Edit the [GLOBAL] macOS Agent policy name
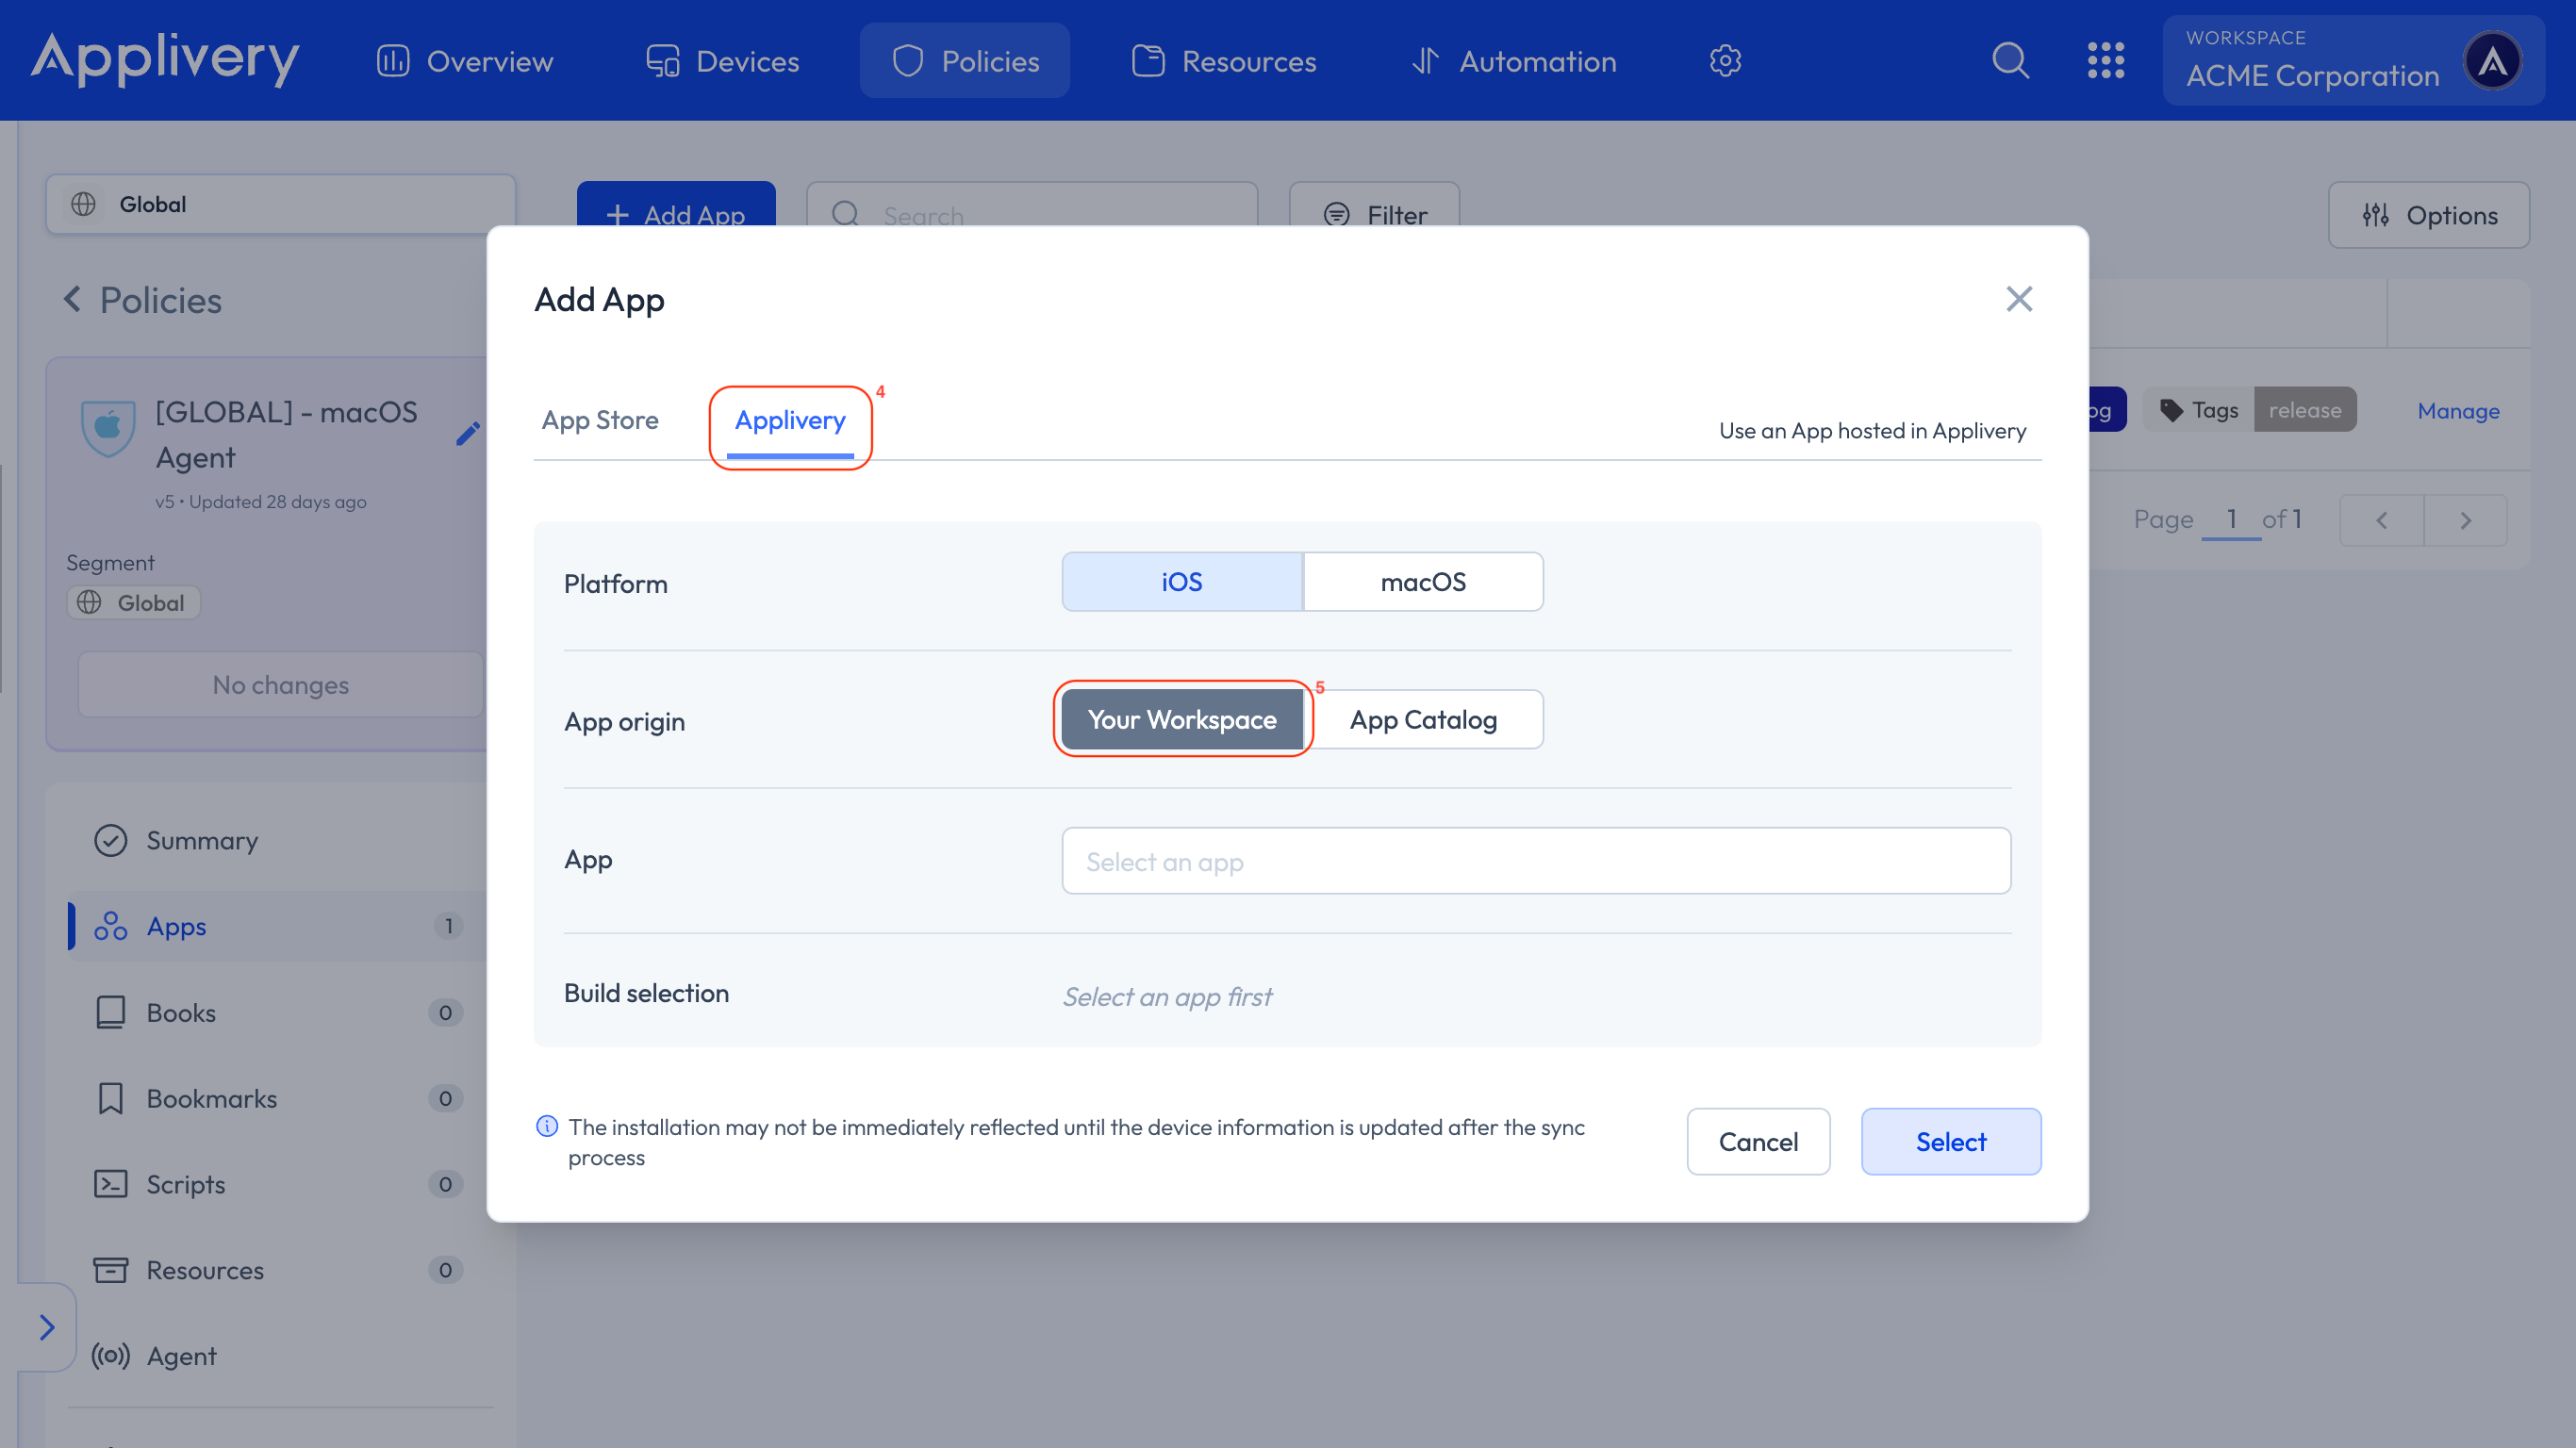The height and width of the screenshot is (1448, 2576). 468,433
